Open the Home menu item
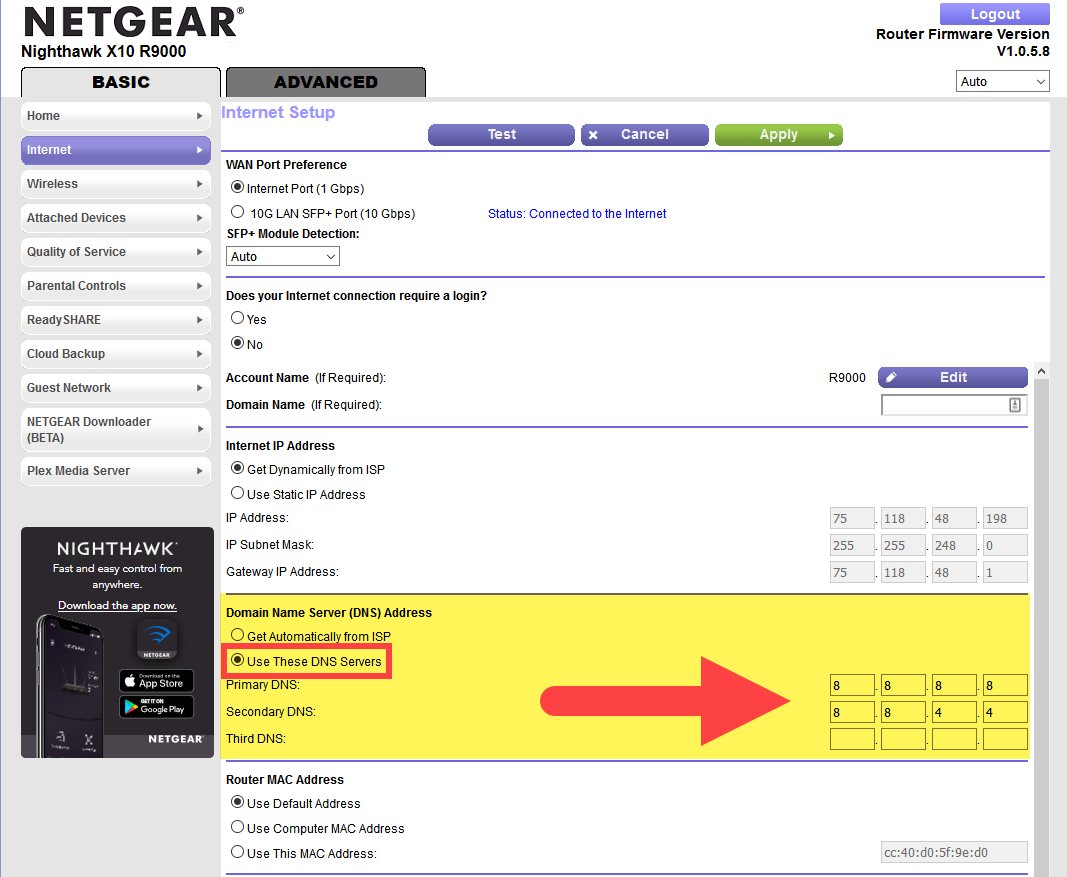Screen dimensions: 1067x877 (x=116, y=116)
